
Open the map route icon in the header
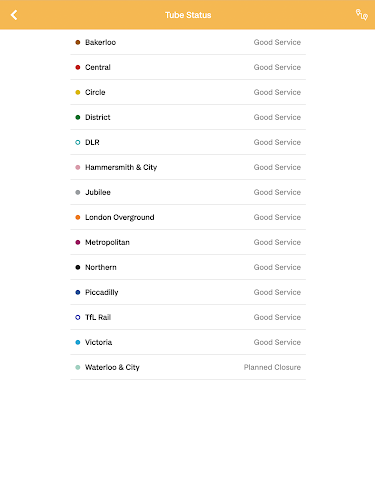[x=362, y=15]
